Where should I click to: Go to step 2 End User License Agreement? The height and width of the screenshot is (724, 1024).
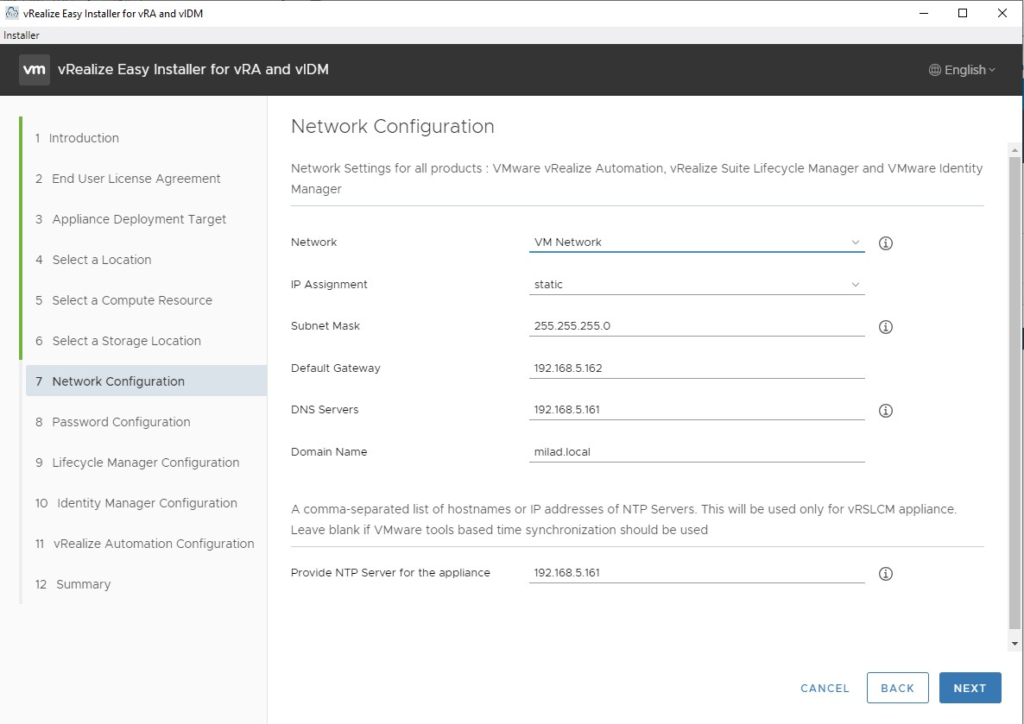click(128, 178)
